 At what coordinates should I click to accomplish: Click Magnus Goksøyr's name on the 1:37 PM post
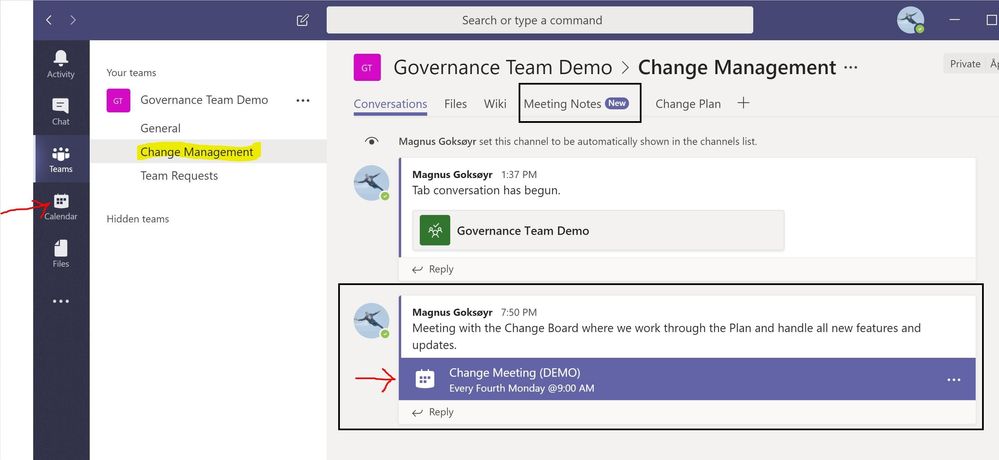click(452, 175)
